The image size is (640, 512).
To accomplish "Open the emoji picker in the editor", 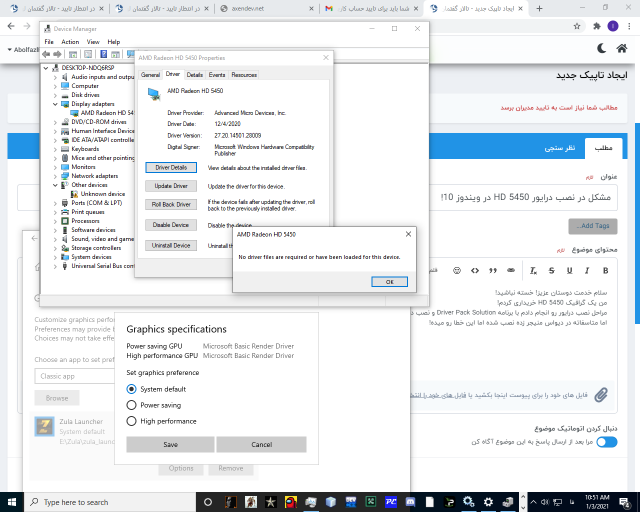I will (457, 270).
